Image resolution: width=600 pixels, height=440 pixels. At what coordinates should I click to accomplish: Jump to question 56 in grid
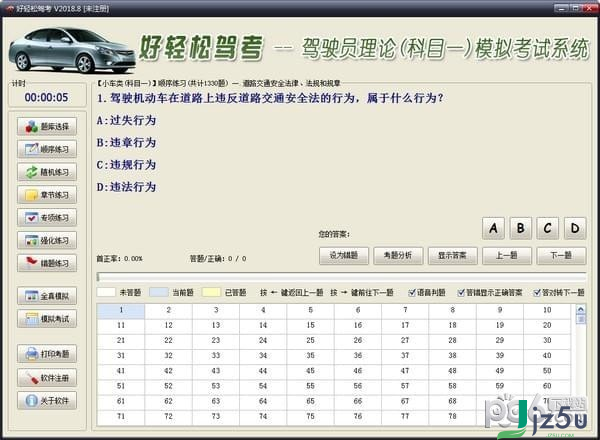[358, 386]
